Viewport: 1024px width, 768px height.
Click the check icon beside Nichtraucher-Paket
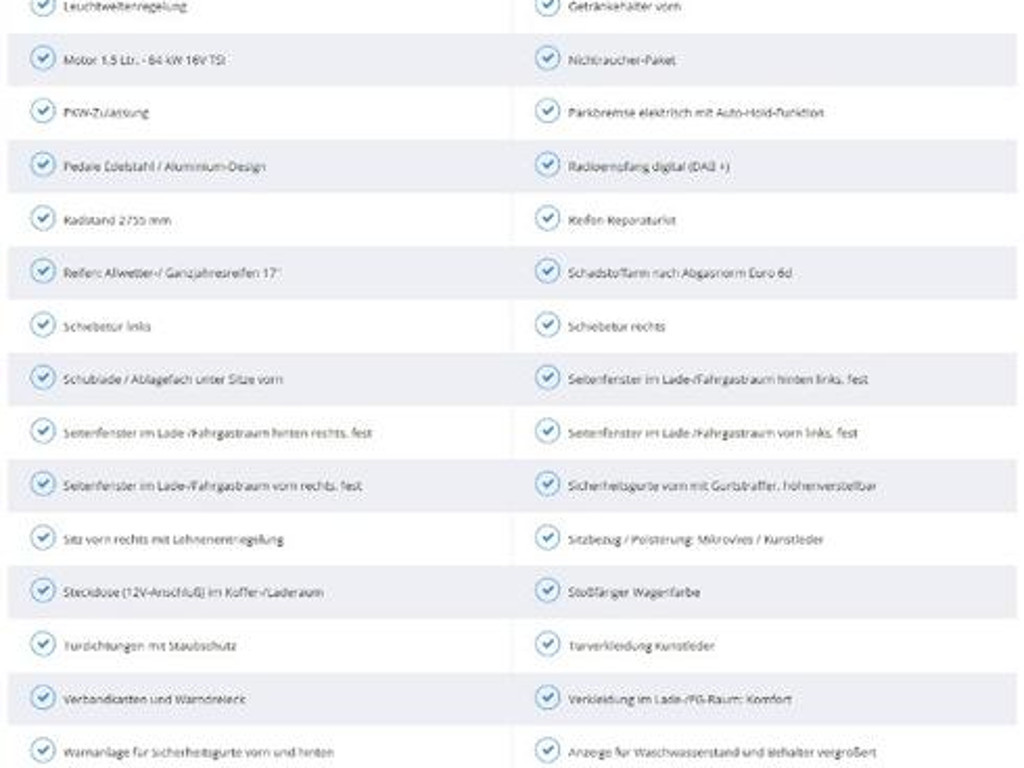click(x=547, y=59)
